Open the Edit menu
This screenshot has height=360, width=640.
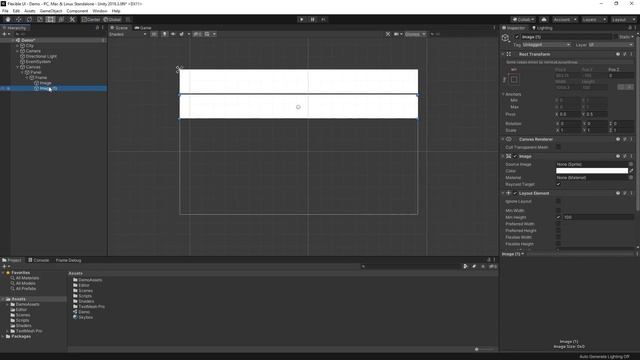pyautogui.click(x=16, y=11)
